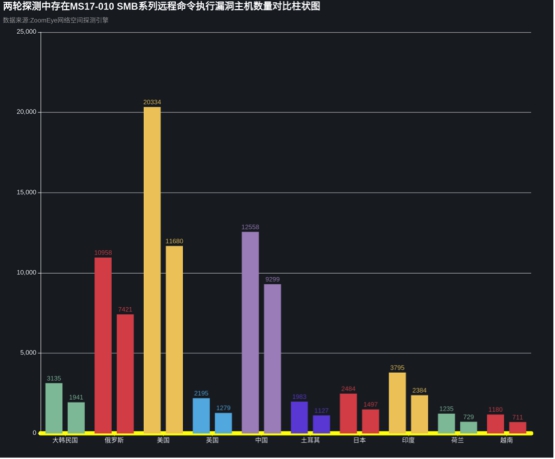This screenshot has height=459, width=555.
Task: Click the 大韩民国 x-axis label
Action: pos(65,440)
